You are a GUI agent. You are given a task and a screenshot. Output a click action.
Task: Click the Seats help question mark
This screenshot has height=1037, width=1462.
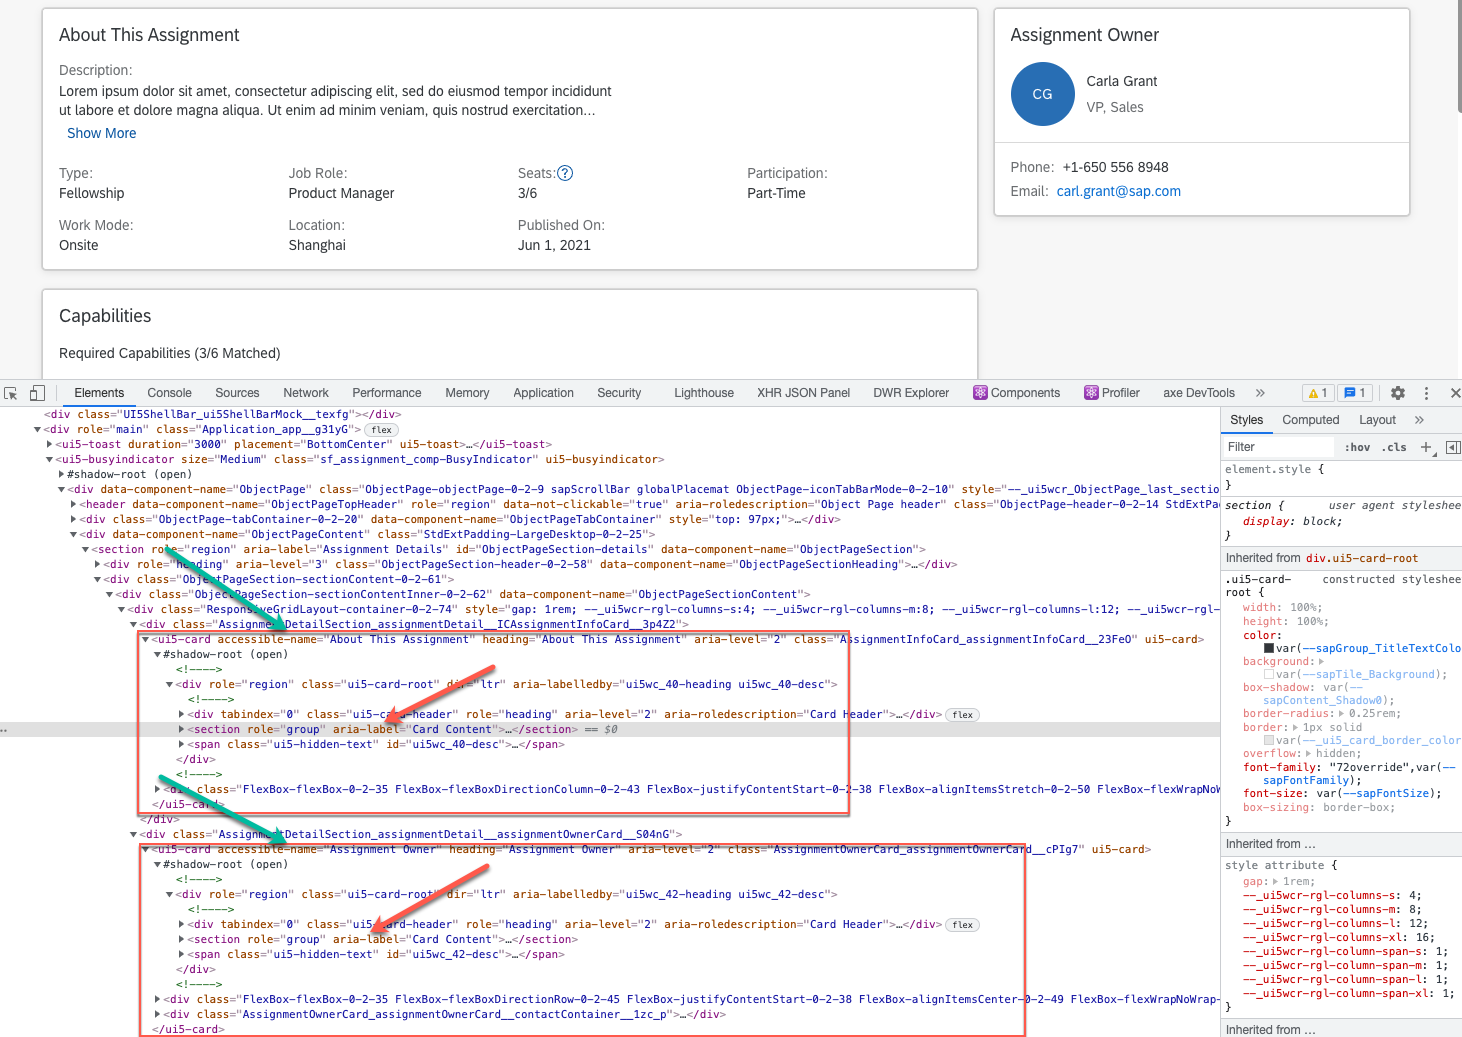(x=564, y=173)
